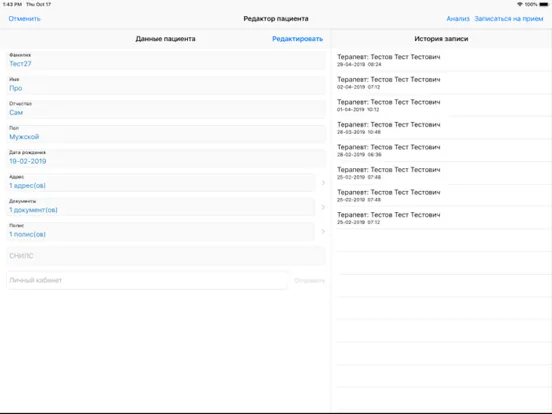Open the record dated 01-04-2019 10:12
Screen dimensions: 552x414
coord(441,105)
